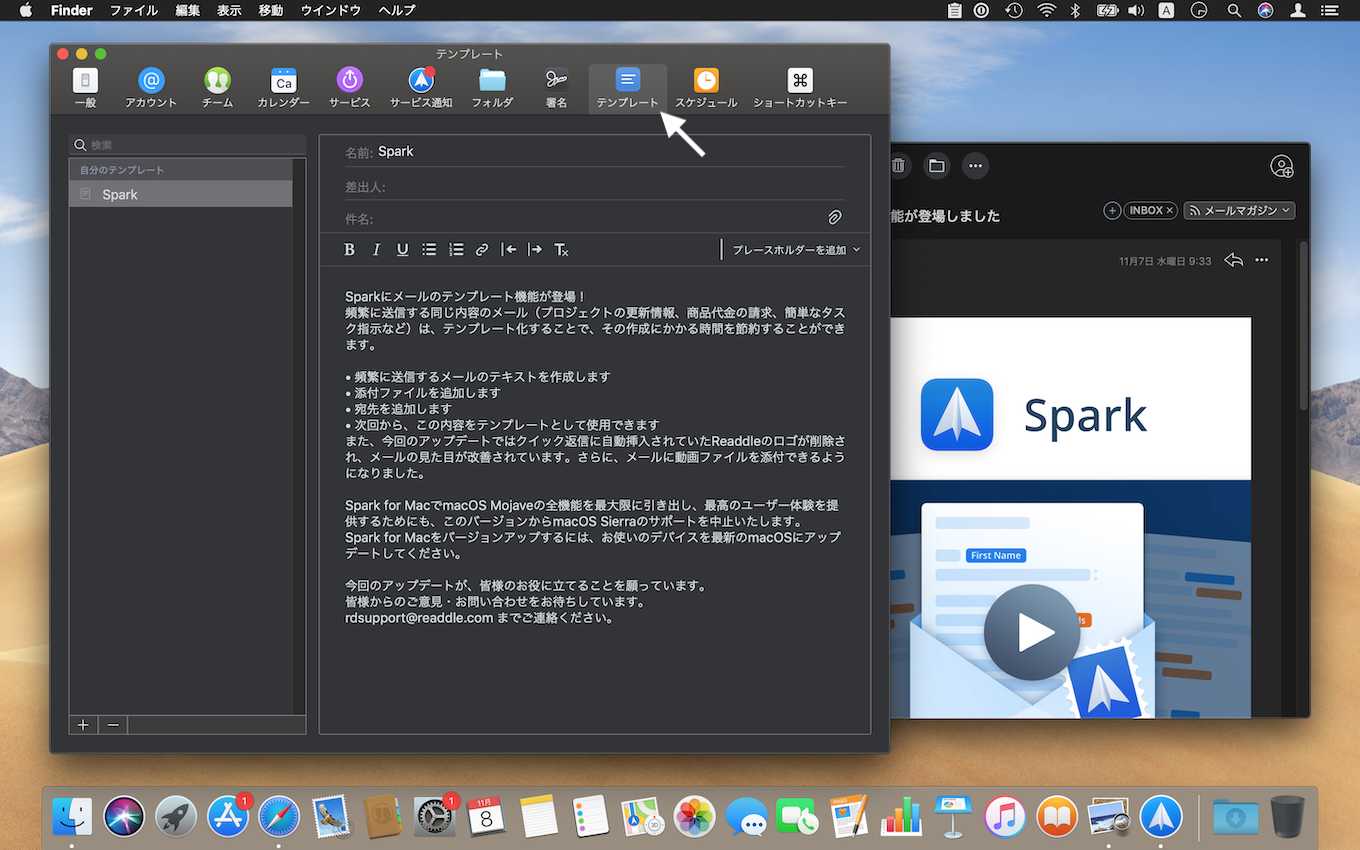Viewport: 1360px width, 850px height.
Task: Open the 一般 (General) preferences pane
Action: tap(86, 88)
